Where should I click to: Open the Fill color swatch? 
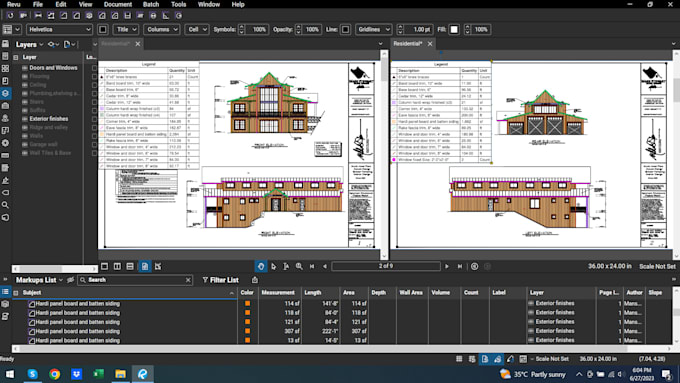pyautogui.click(x=454, y=29)
